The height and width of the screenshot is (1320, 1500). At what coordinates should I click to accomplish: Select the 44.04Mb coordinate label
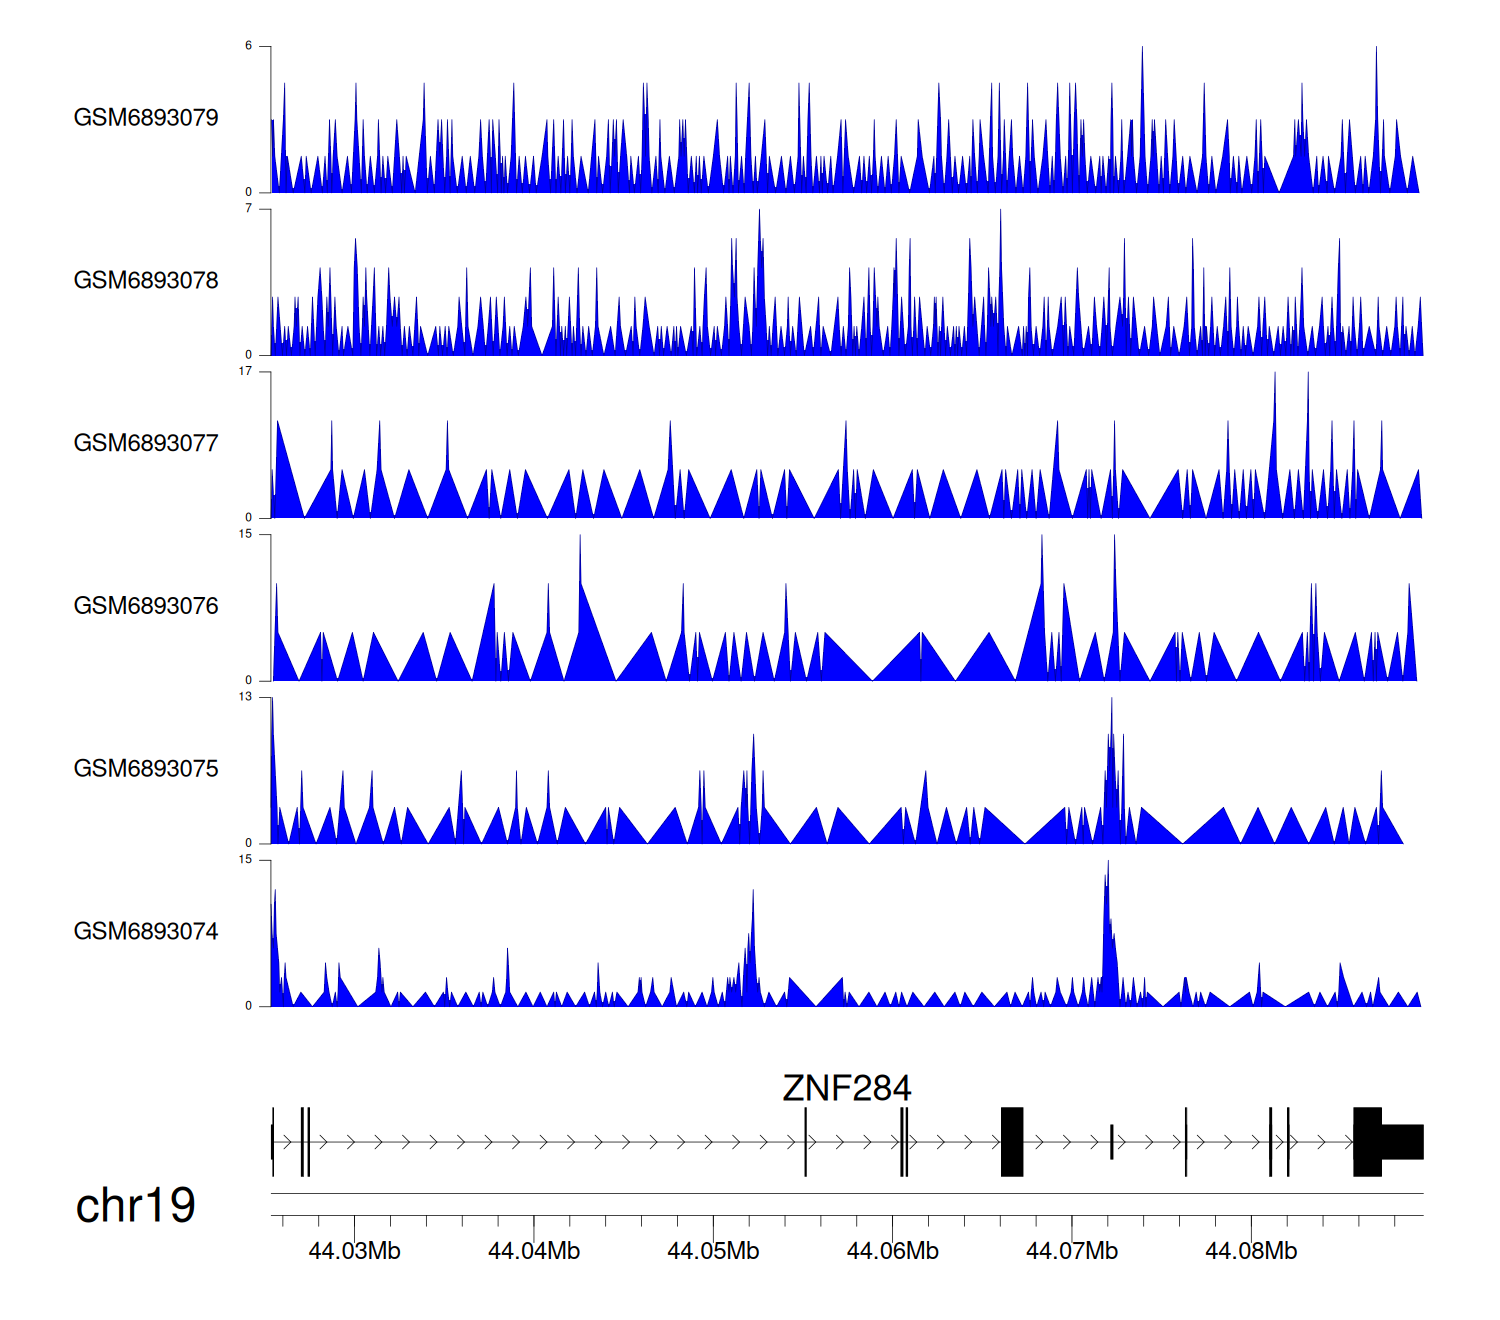[533, 1251]
